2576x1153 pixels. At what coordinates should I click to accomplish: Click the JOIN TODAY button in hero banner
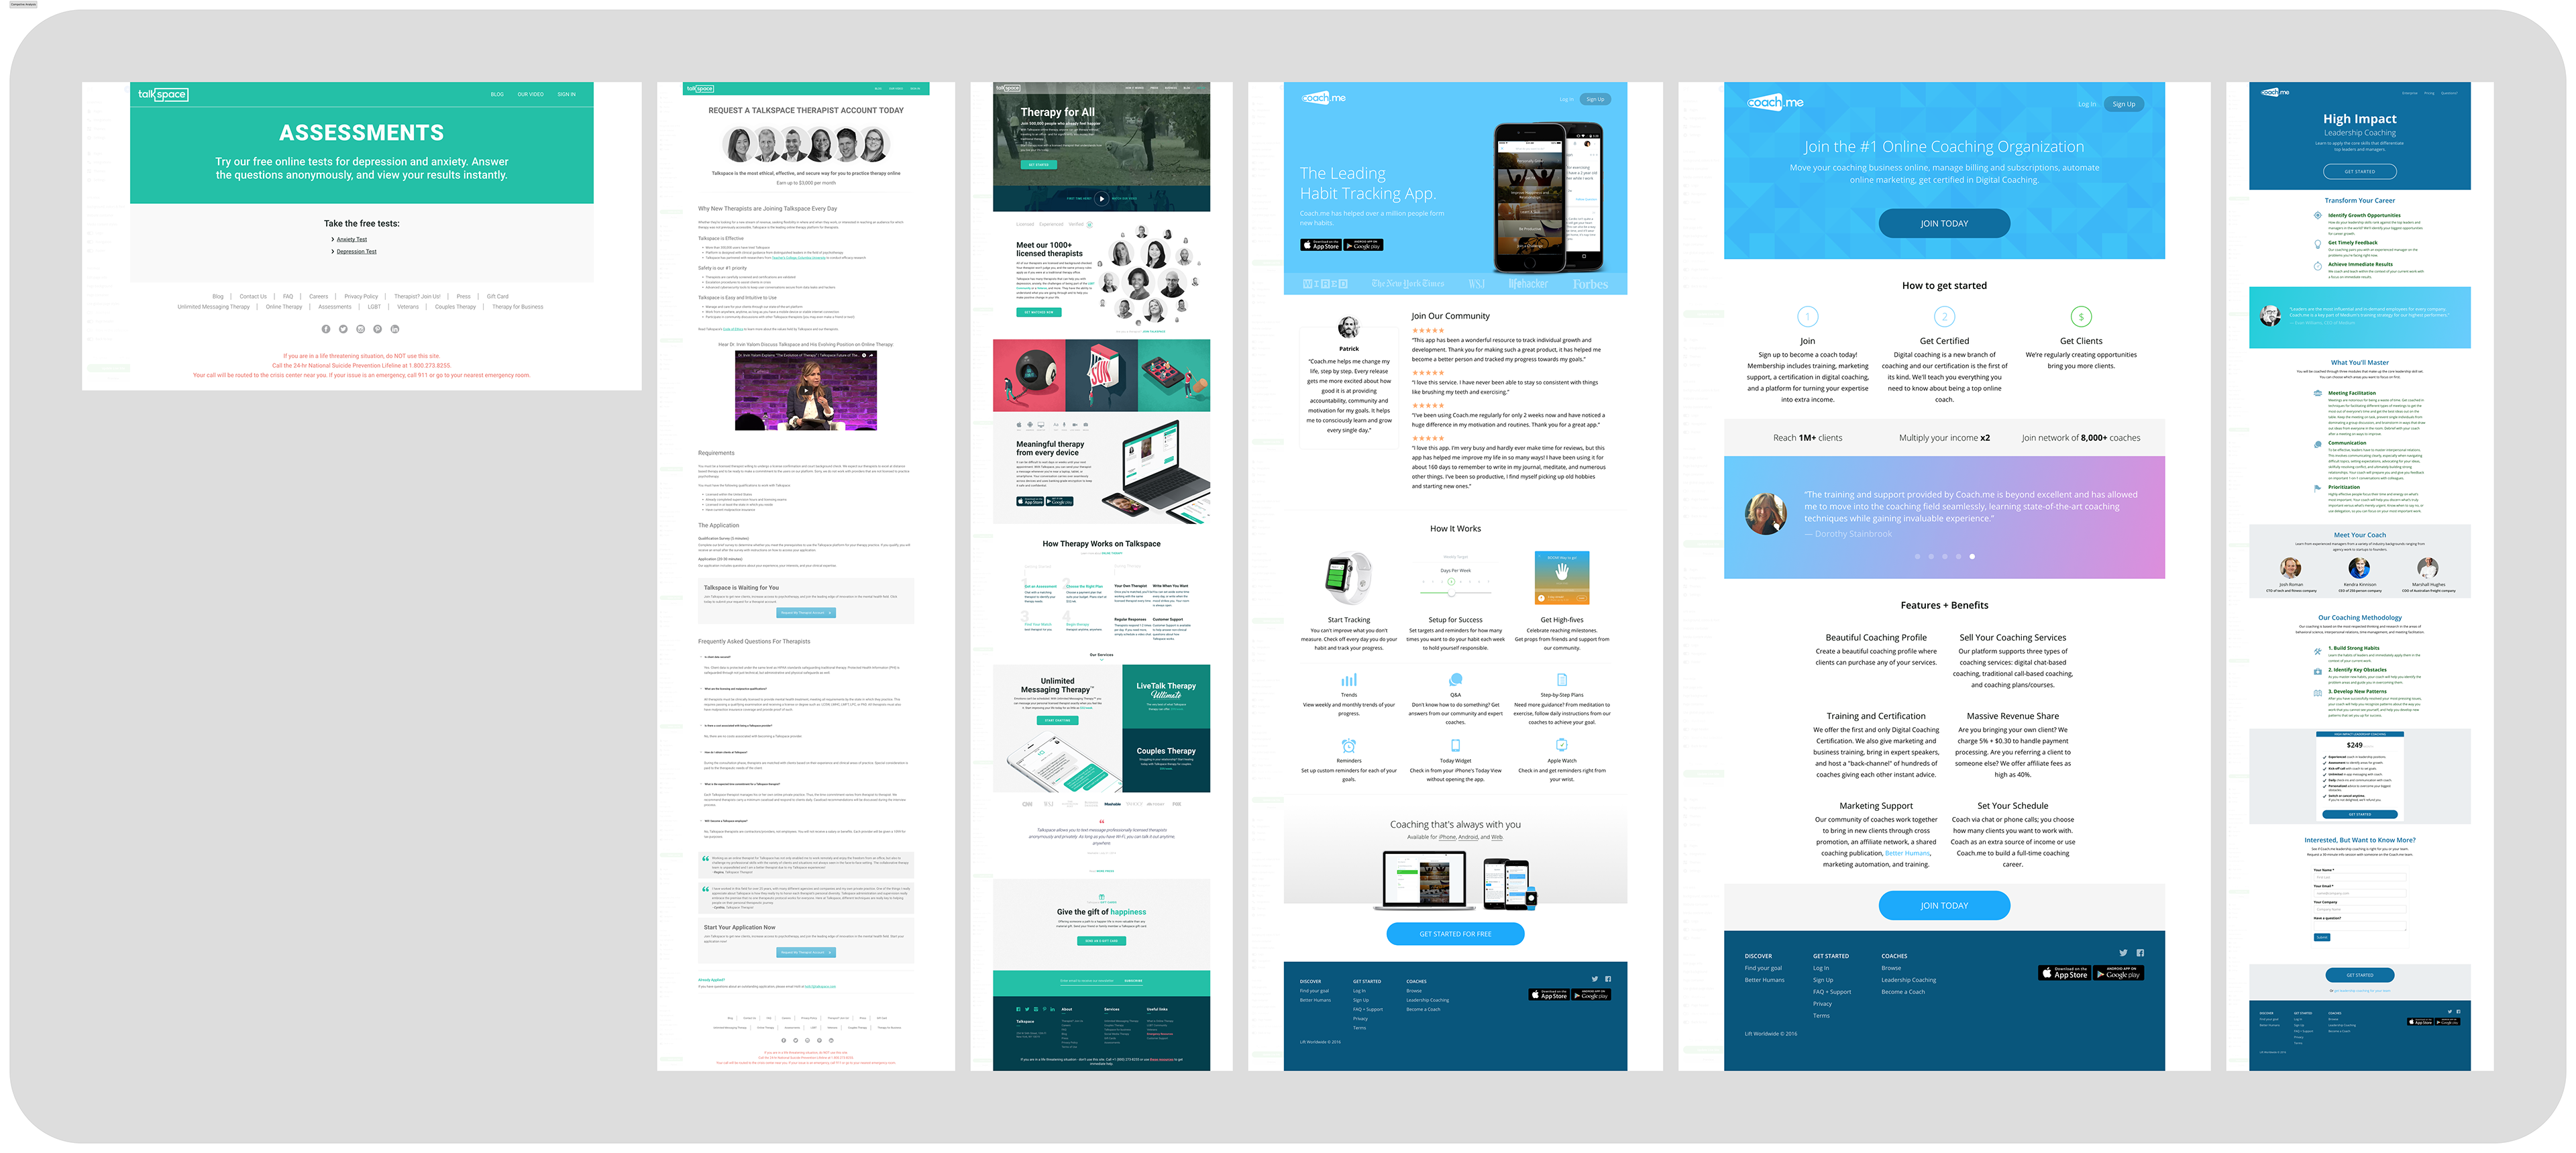1944,223
